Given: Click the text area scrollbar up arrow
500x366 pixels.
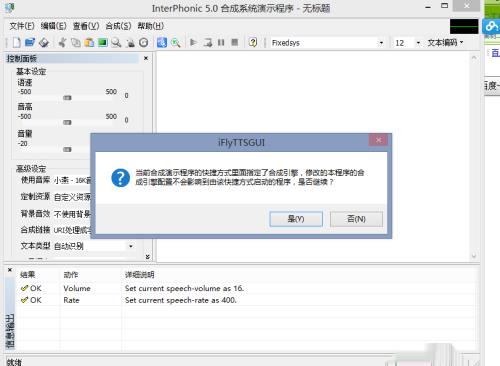Looking at the screenshot, I should pyautogui.click(x=474, y=58).
